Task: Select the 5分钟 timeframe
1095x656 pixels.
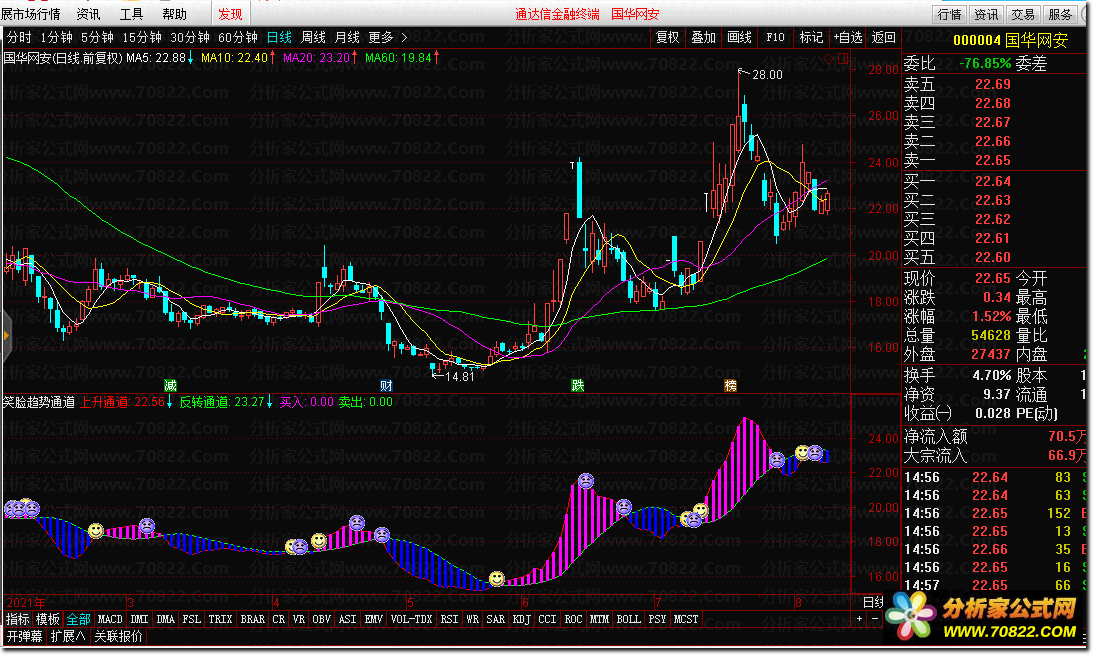Action: pyautogui.click(x=97, y=38)
